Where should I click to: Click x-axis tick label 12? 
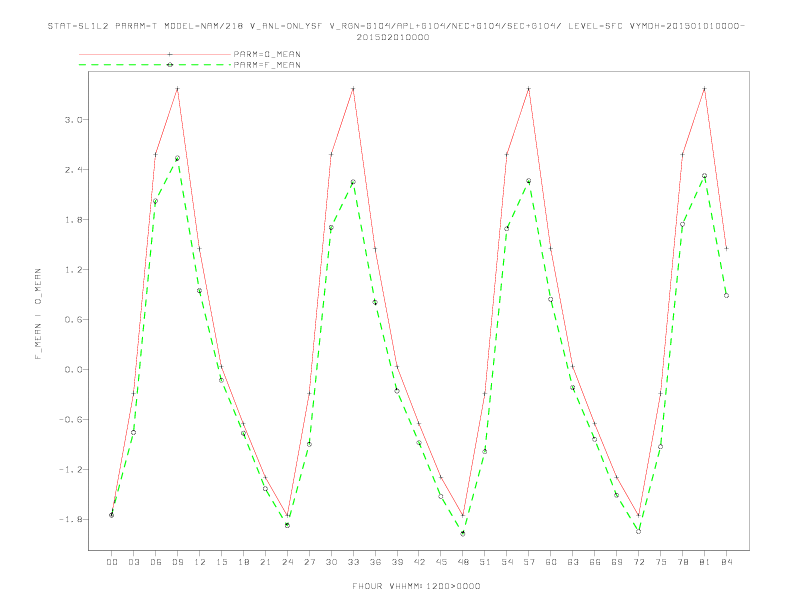click(x=200, y=562)
